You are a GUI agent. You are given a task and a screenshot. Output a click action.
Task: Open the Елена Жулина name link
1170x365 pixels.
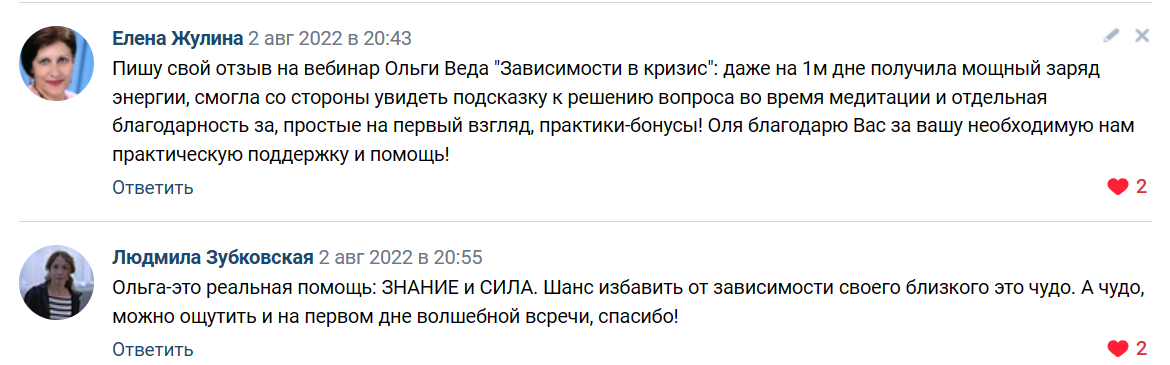(178, 38)
